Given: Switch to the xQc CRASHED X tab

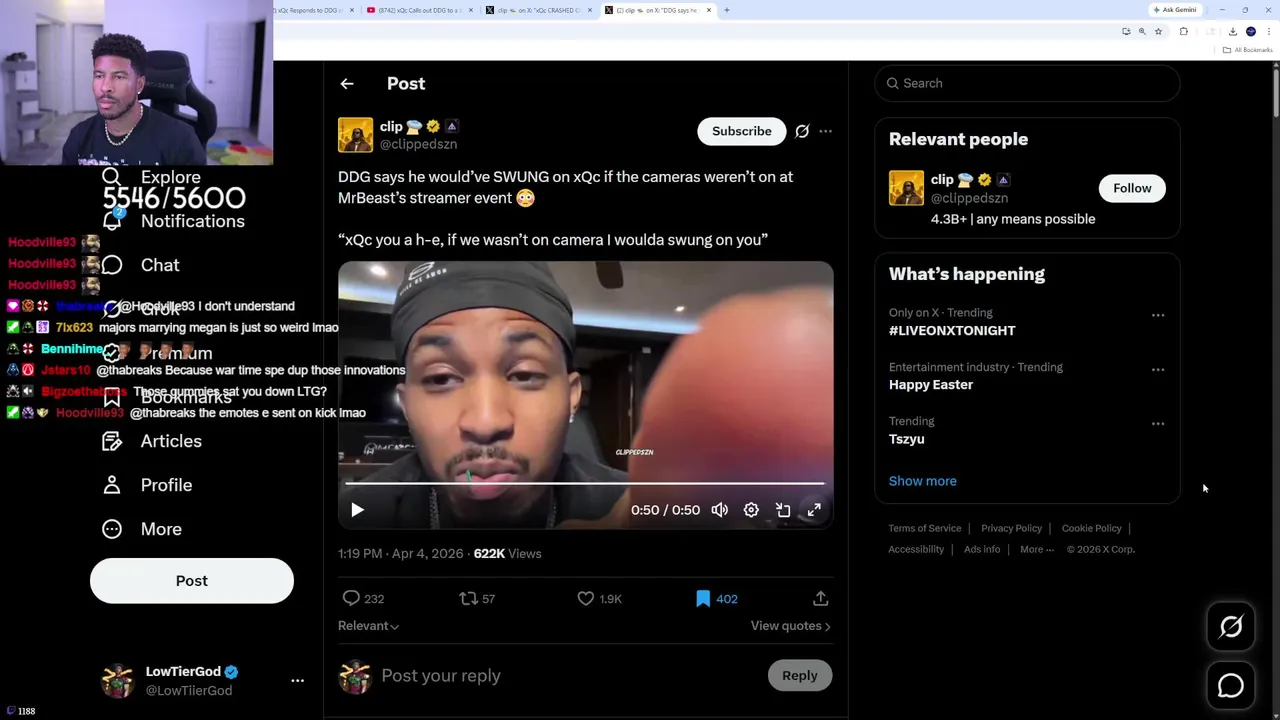Looking at the screenshot, I should coord(540,10).
